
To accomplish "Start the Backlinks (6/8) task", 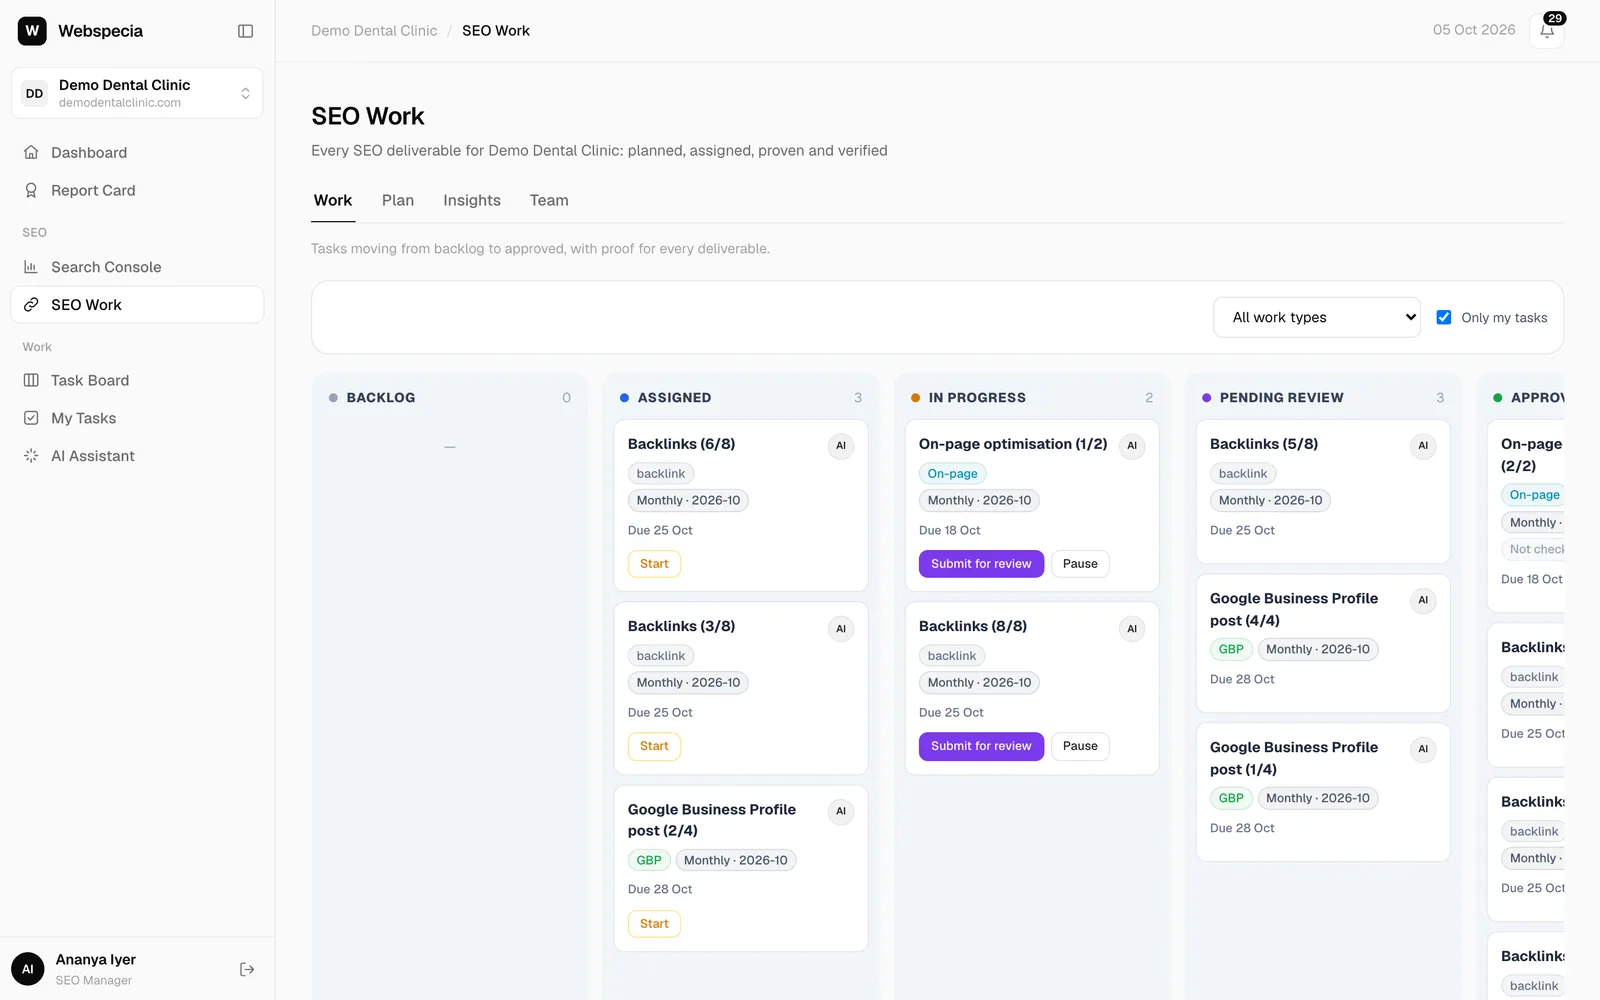I will (x=654, y=564).
